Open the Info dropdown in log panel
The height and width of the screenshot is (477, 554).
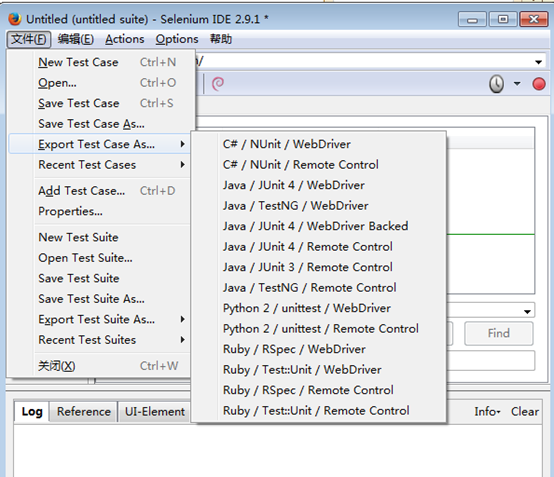pyautogui.click(x=487, y=412)
